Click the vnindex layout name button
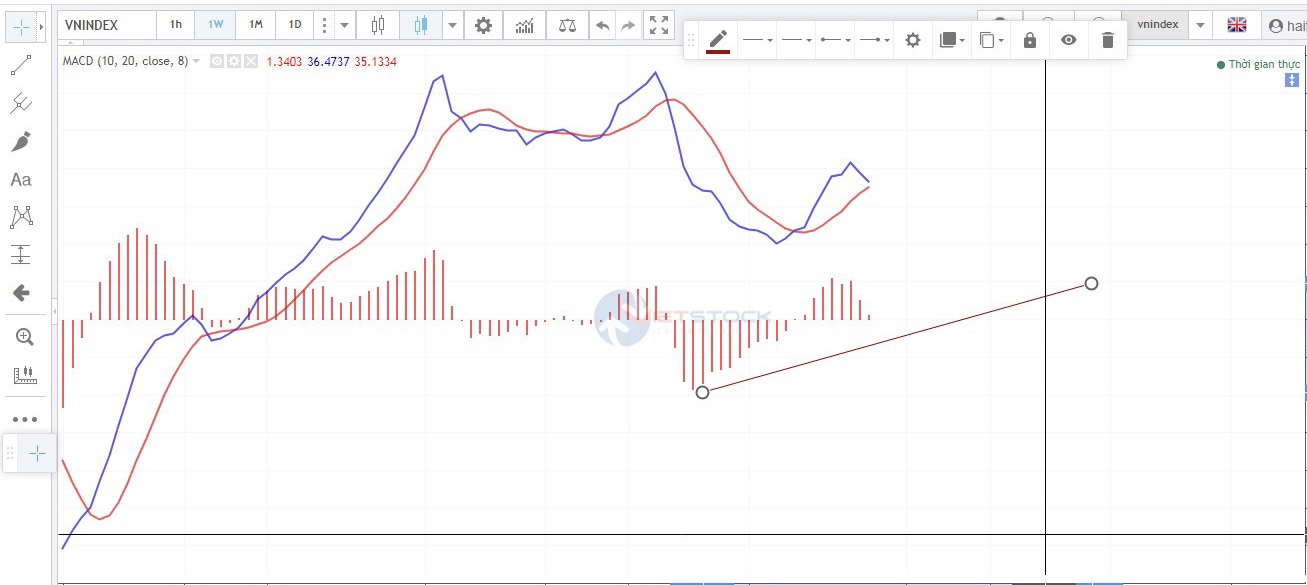 1157,25
